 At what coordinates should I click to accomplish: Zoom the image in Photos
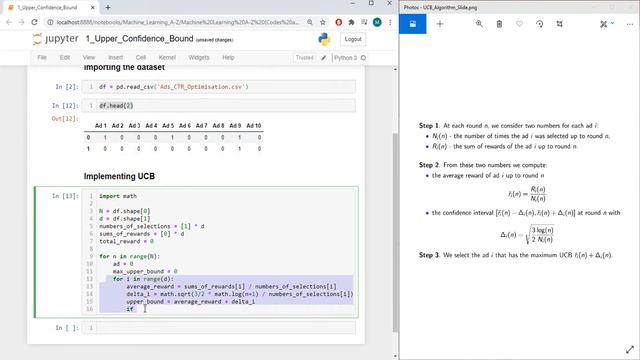[x=479, y=24]
